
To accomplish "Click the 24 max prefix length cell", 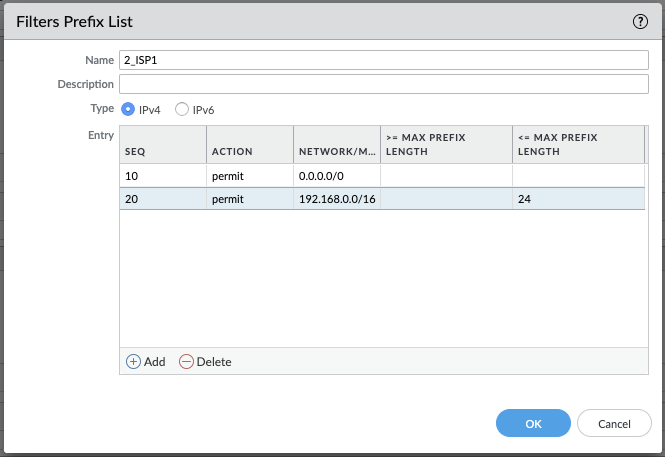I will pos(577,199).
